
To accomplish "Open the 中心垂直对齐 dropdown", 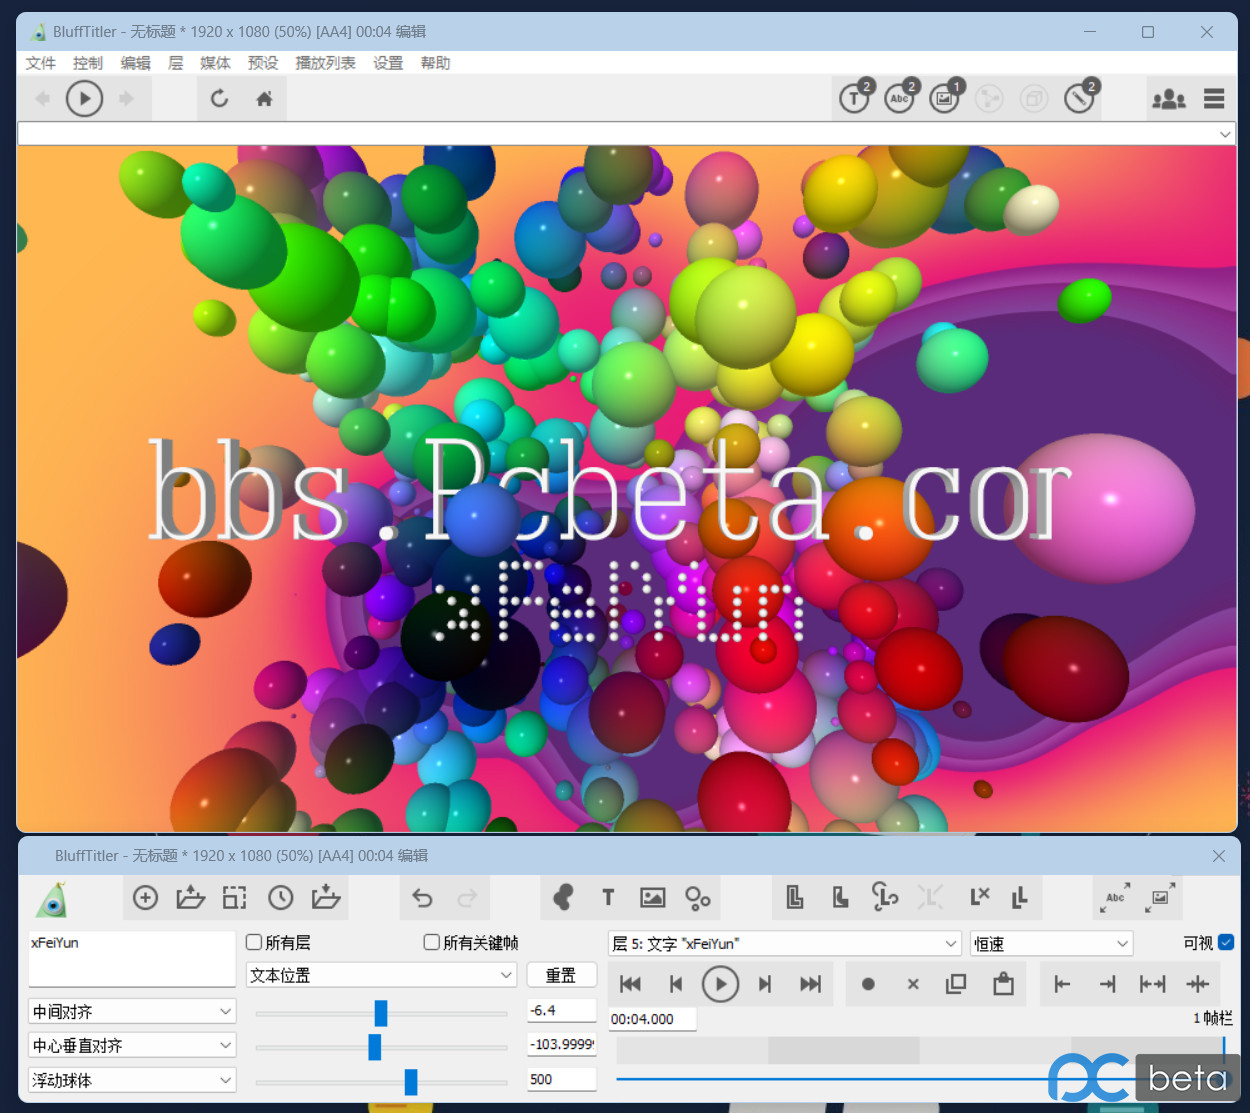I will click(132, 1046).
